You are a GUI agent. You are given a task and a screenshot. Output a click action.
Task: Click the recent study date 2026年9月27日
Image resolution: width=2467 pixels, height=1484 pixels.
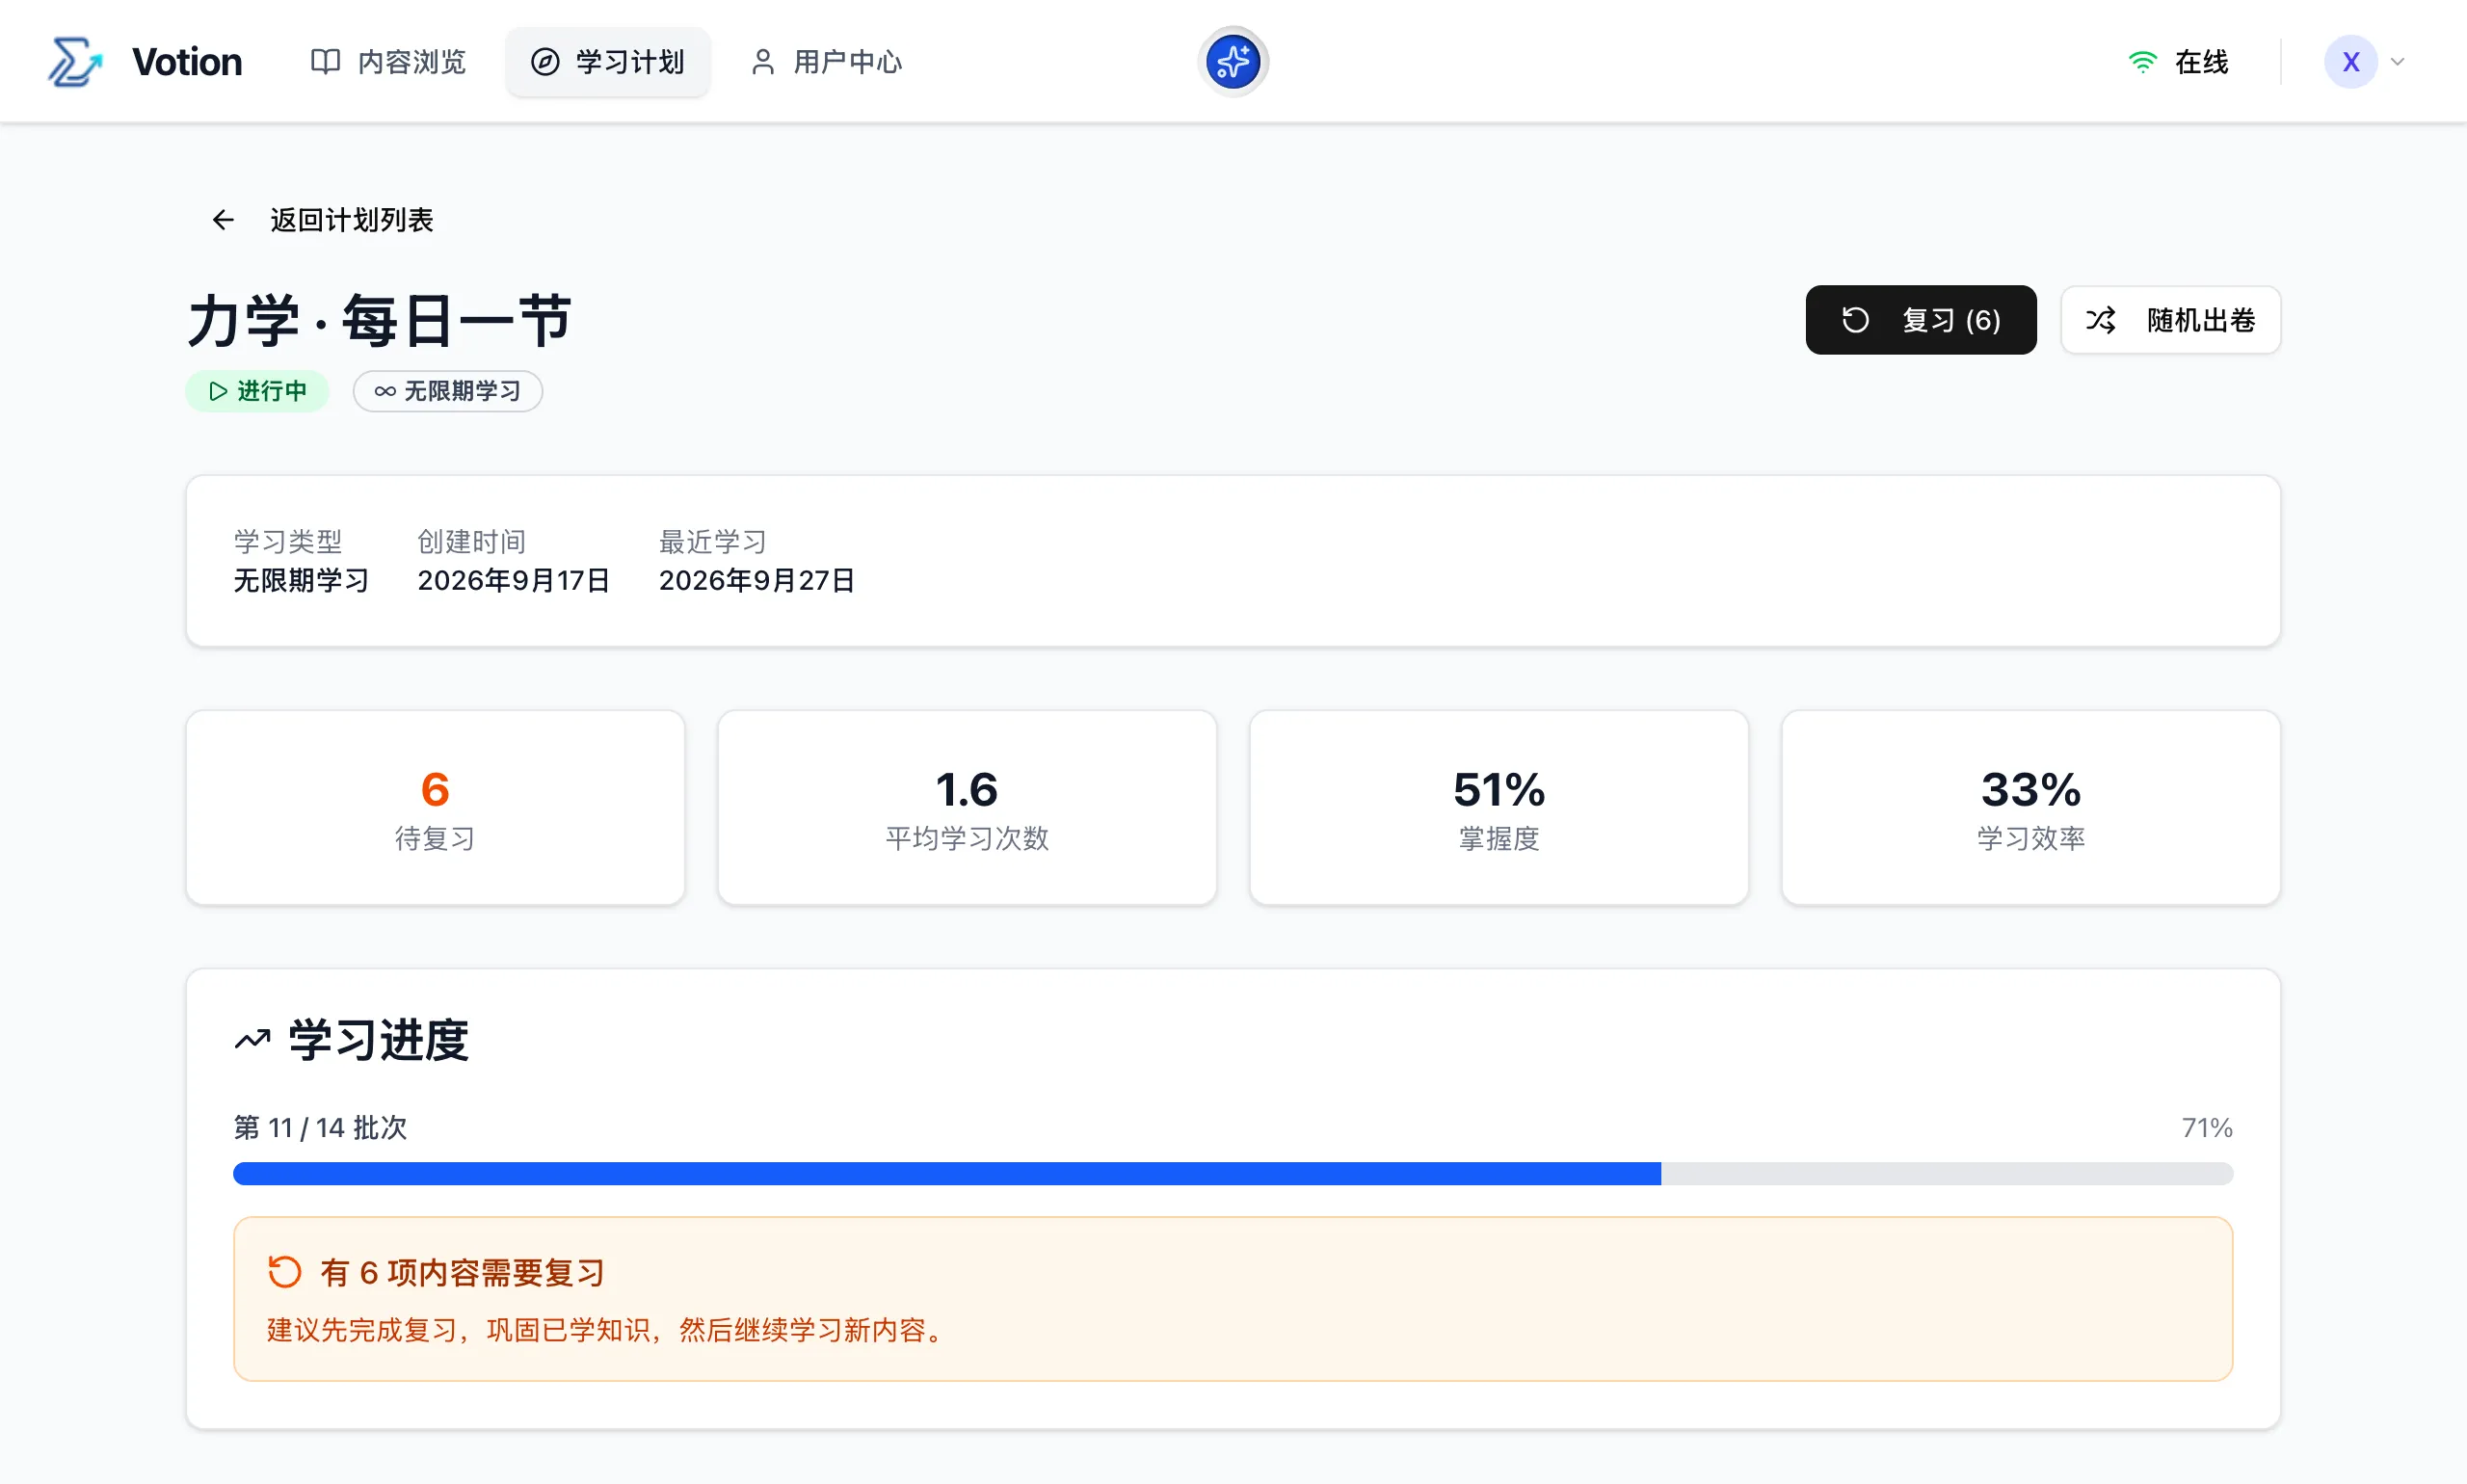tap(756, 581)
